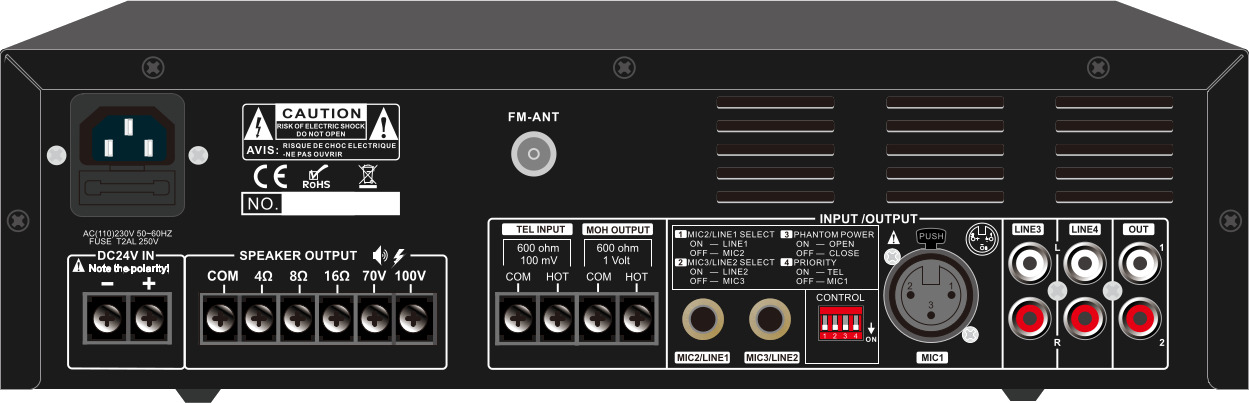
Task: Click the white OUT 1 RCA jack
Action: point(1140,265)
